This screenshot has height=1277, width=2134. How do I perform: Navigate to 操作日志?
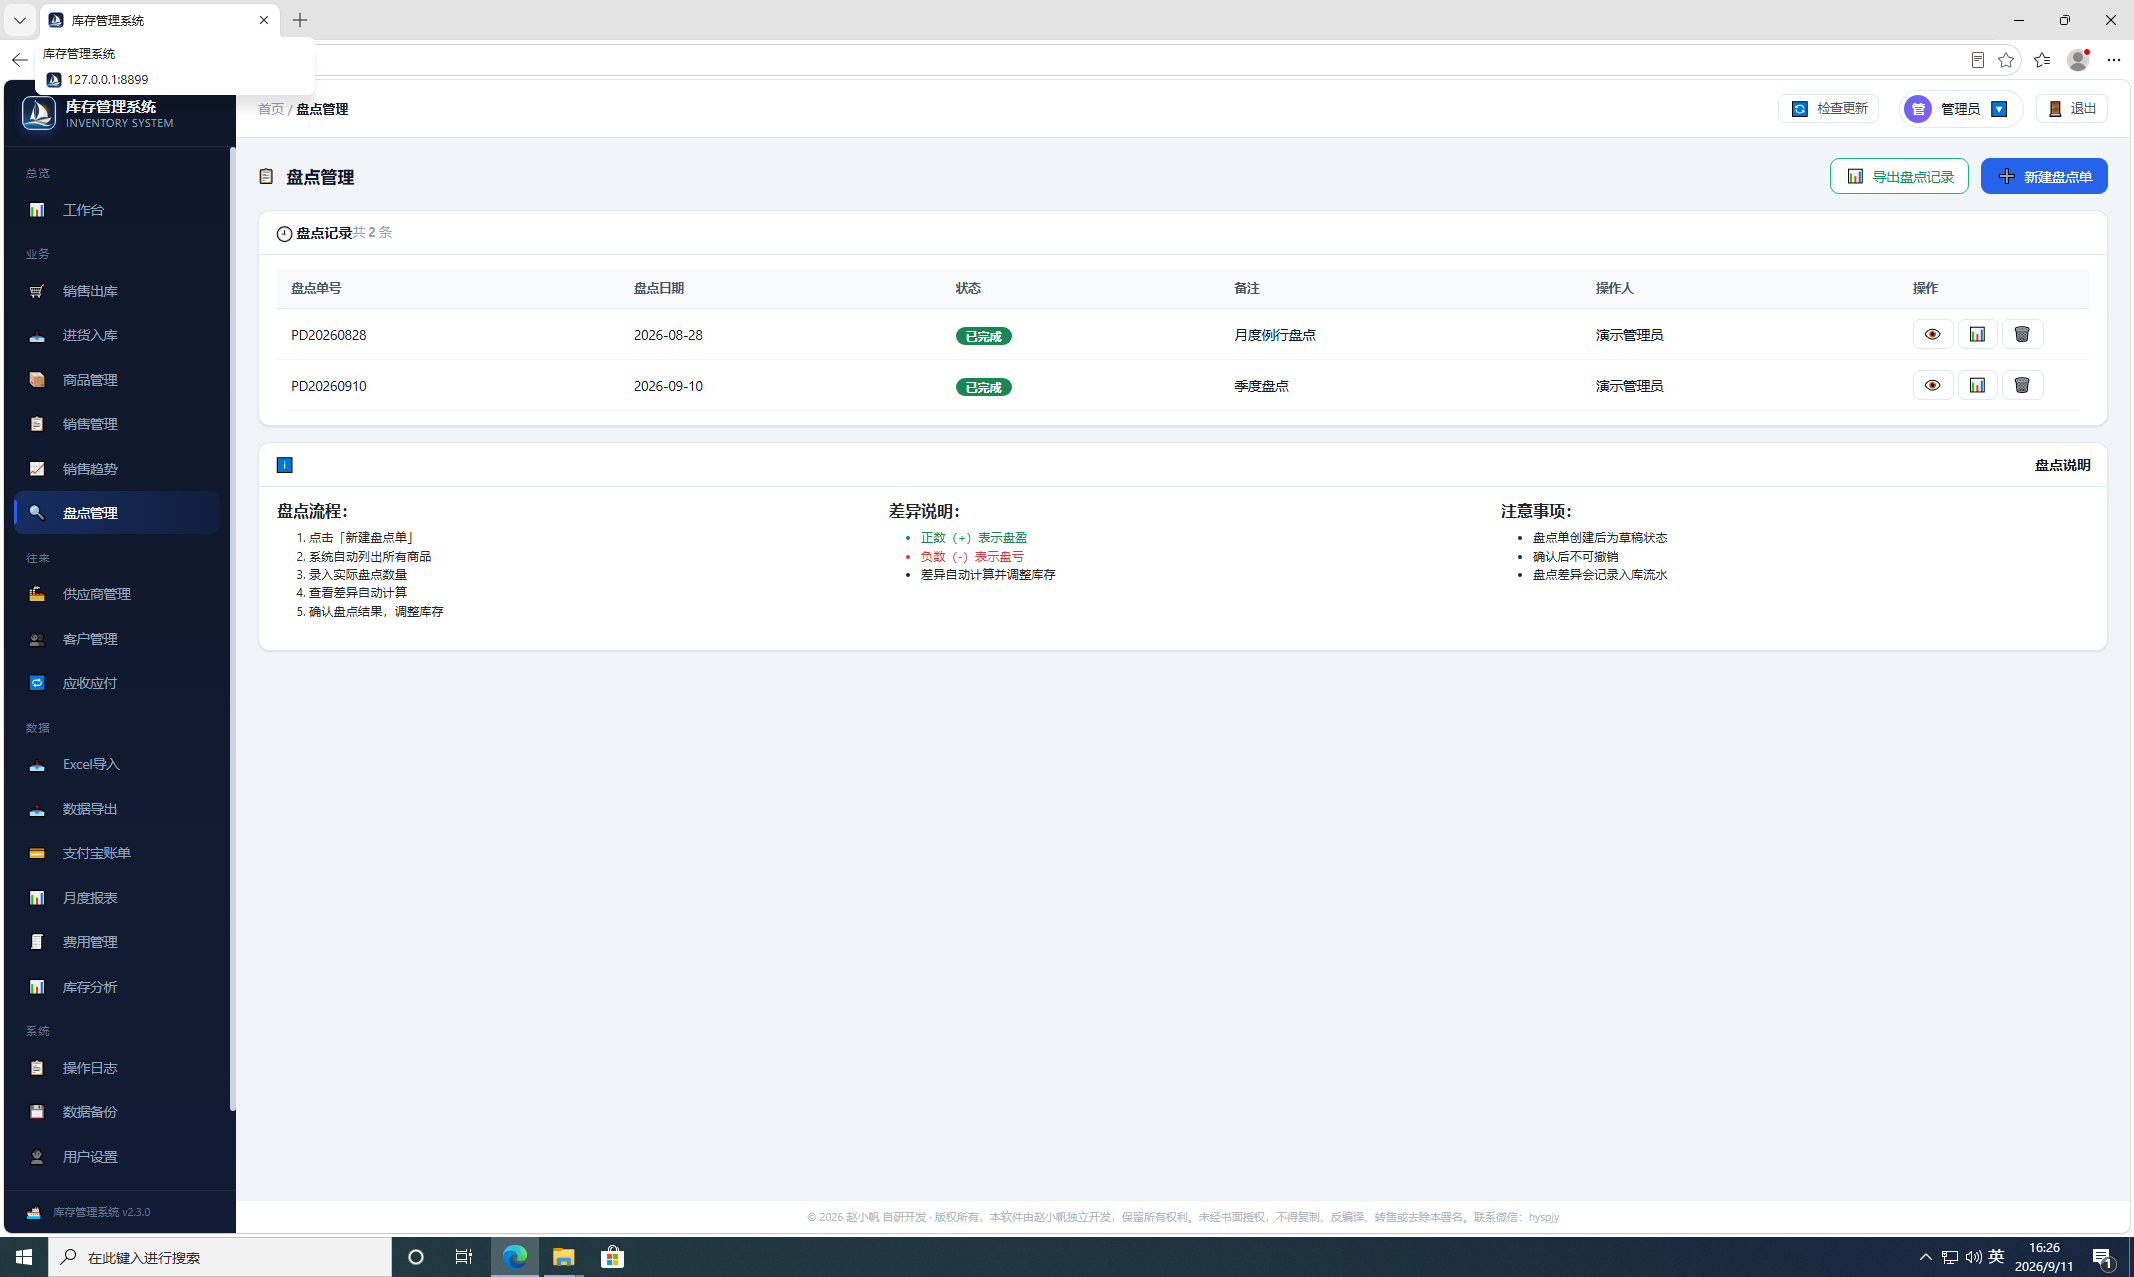point(117,1068)
